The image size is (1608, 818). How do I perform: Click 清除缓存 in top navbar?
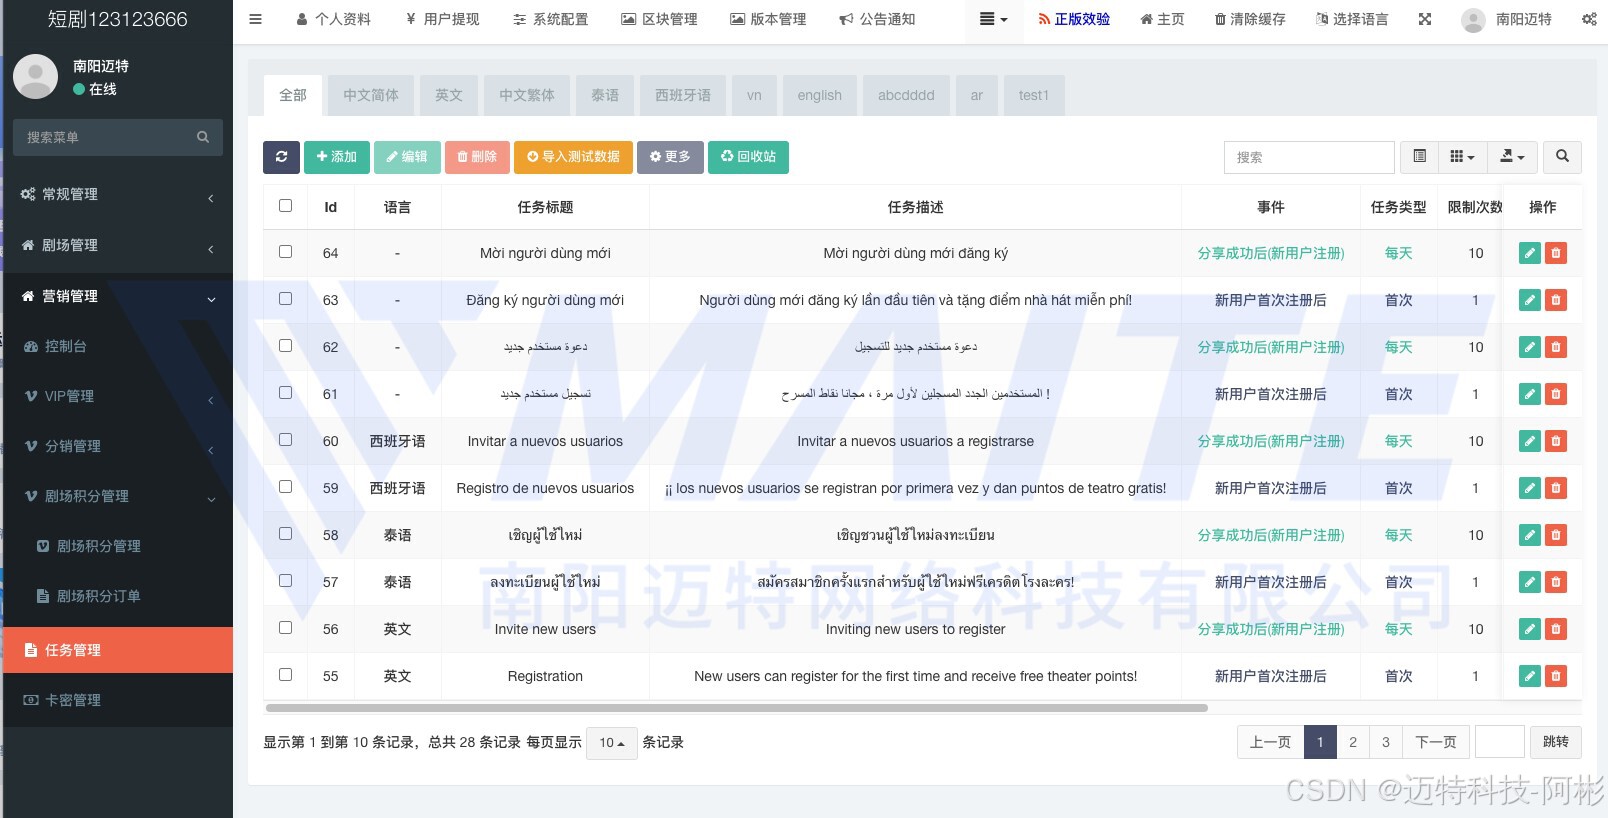1250,19
